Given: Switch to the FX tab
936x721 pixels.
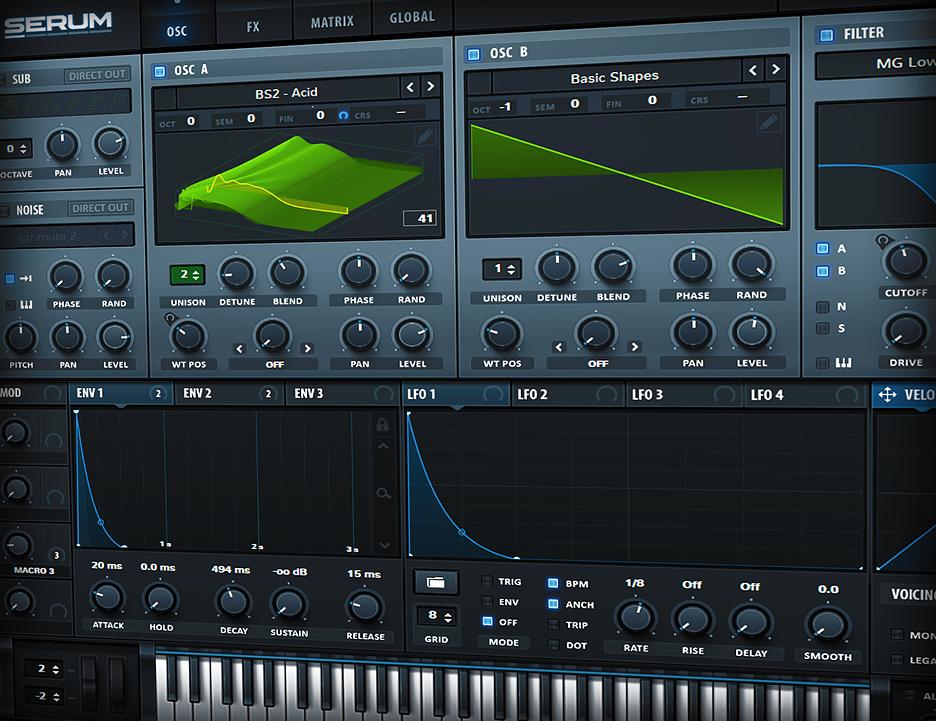Looking at the screenshot, I should (x=253, y=26).
